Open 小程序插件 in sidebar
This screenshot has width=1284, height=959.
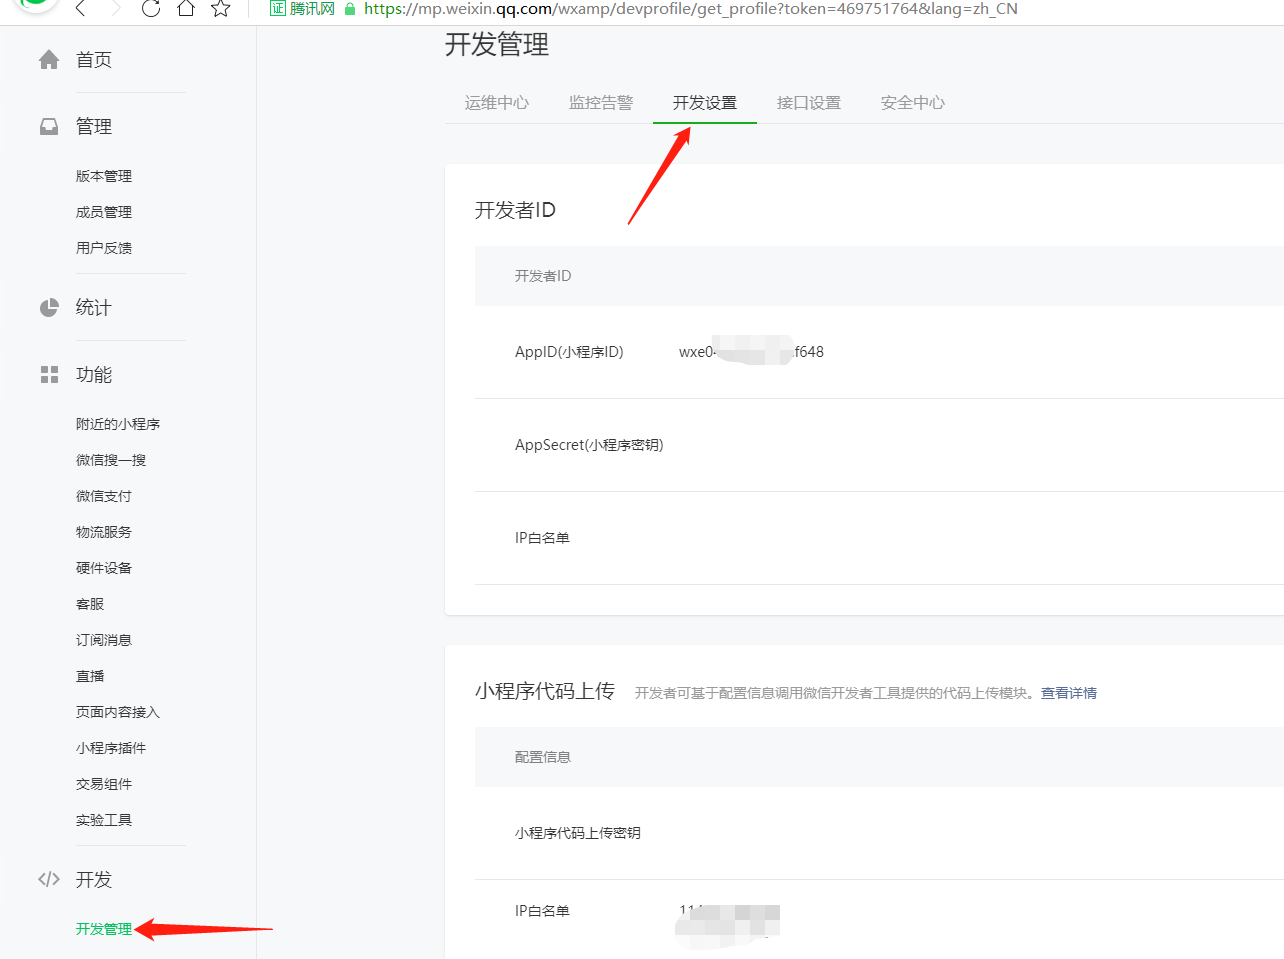click(111, 748)
